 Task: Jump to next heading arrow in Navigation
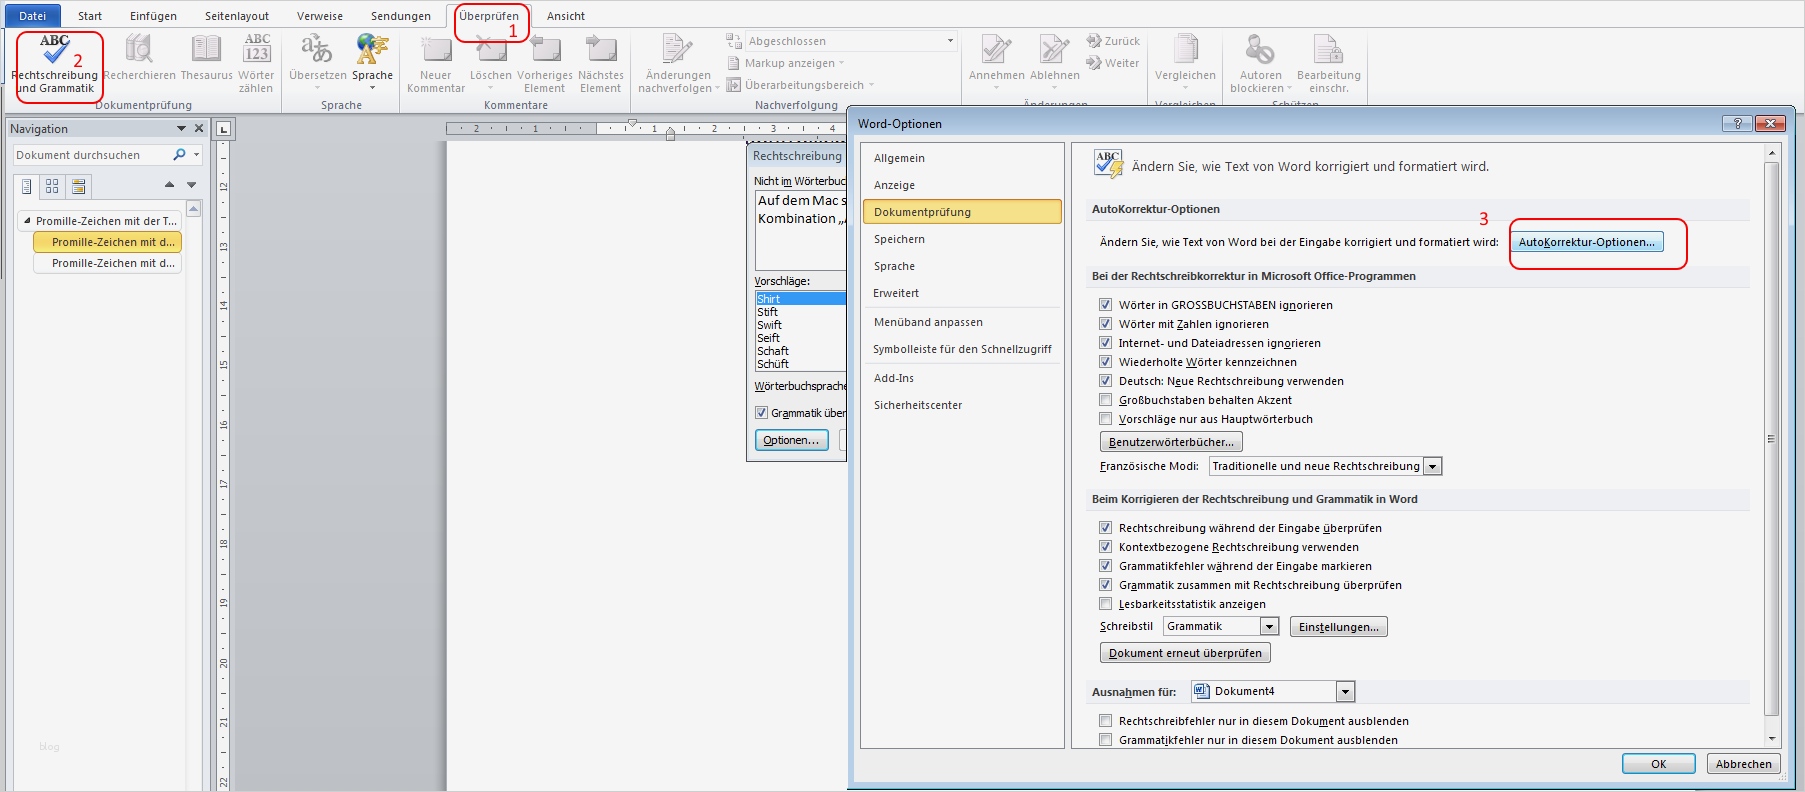tap(192, 185)
